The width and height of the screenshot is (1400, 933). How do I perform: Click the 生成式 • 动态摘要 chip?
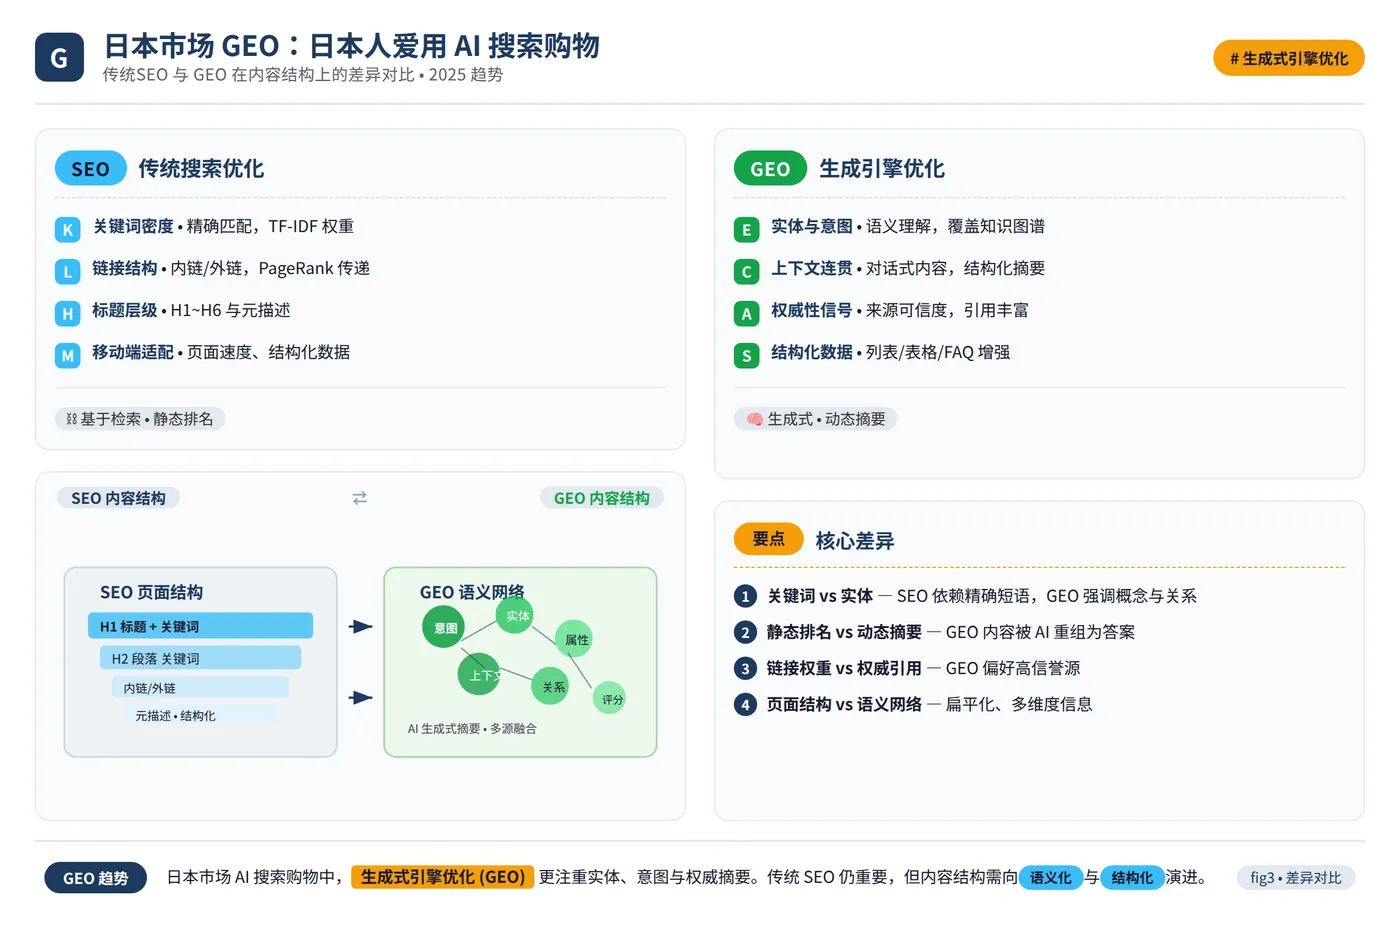click(815, 419)
